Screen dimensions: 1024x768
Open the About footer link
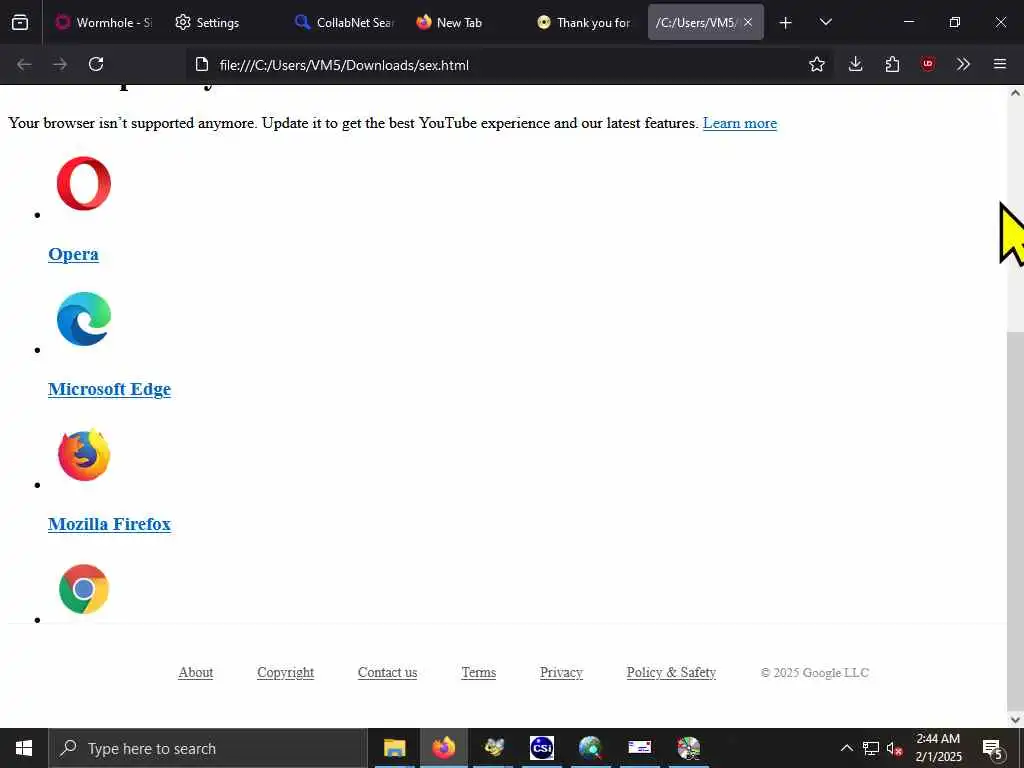(x=196, y=673)
